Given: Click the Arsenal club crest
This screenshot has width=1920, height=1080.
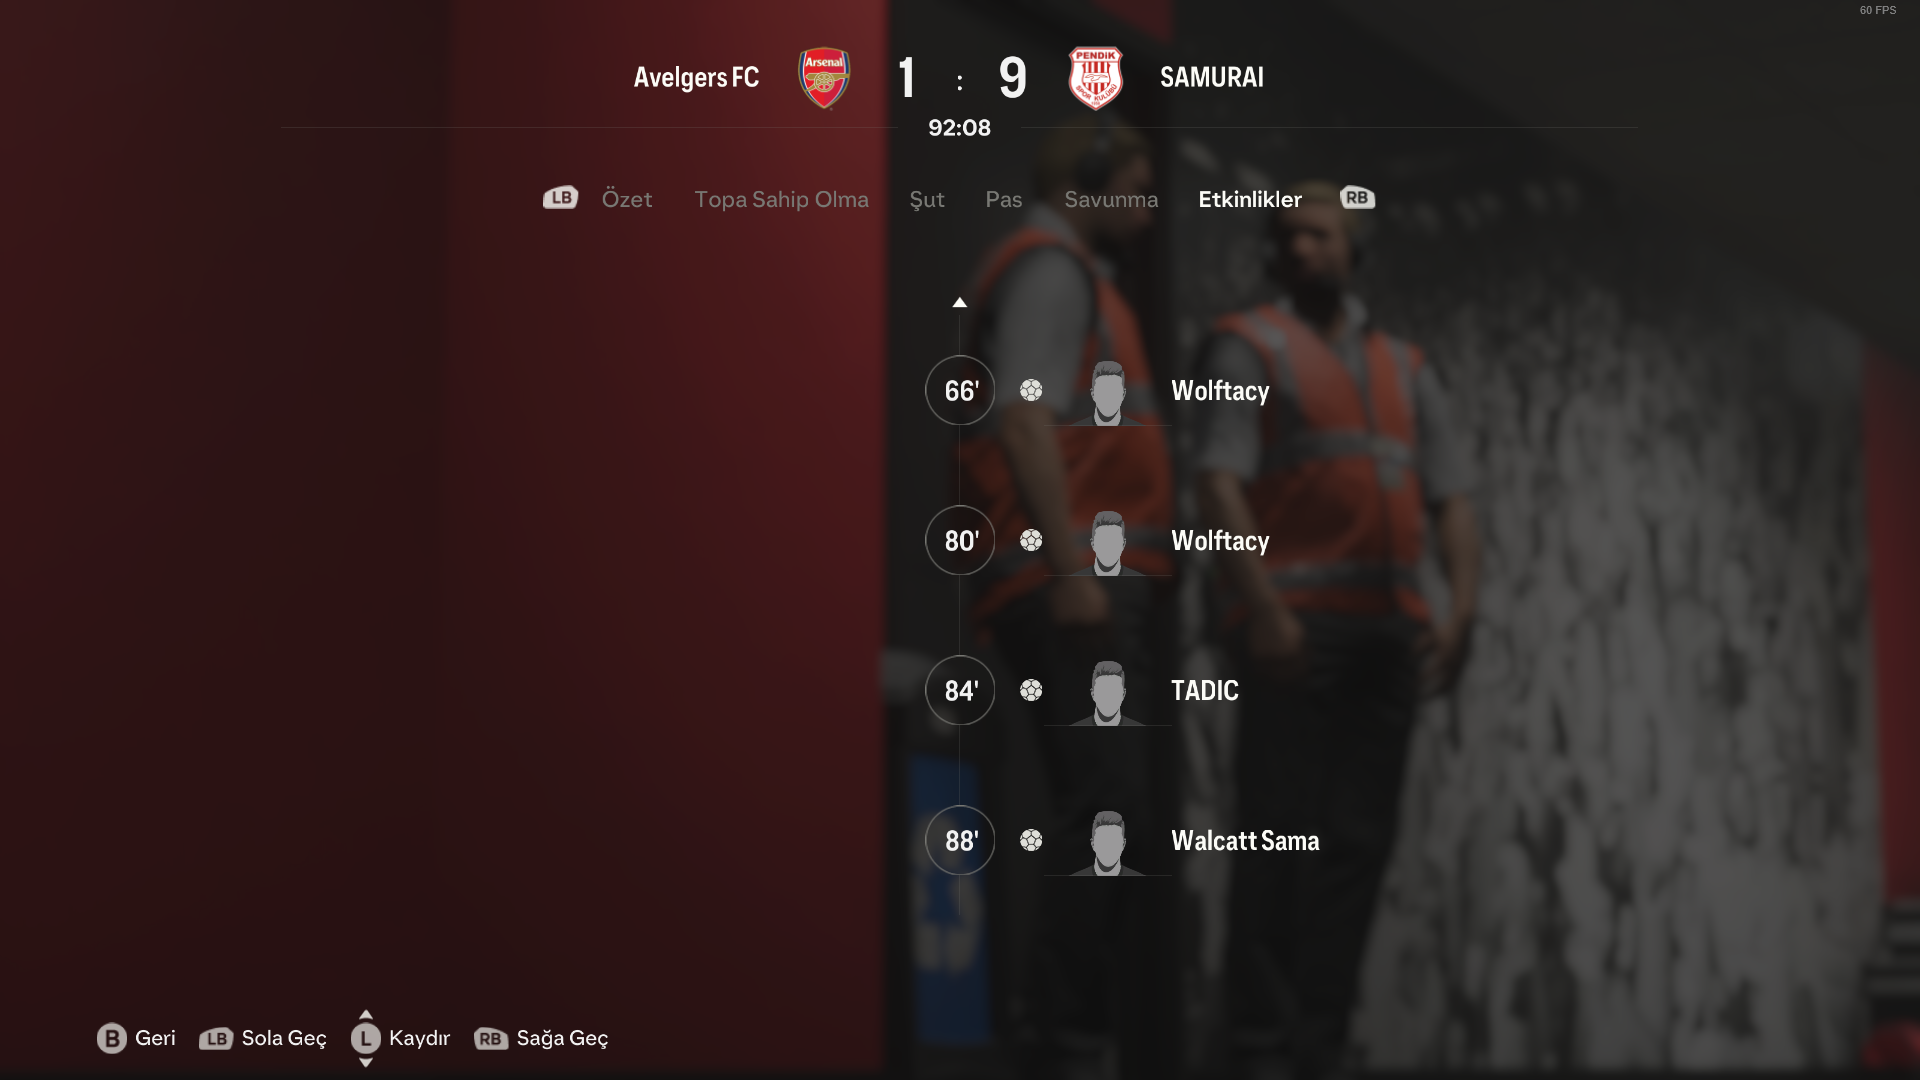Looking at the screenshot, I should 824,78.
